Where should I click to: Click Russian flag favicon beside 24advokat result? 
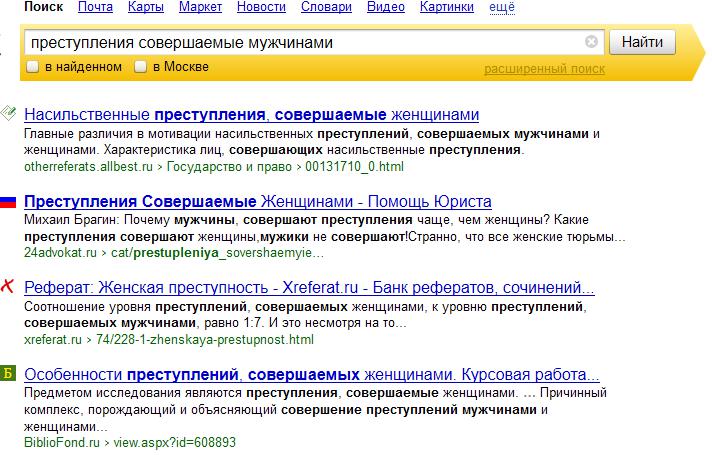click(8, 202)
